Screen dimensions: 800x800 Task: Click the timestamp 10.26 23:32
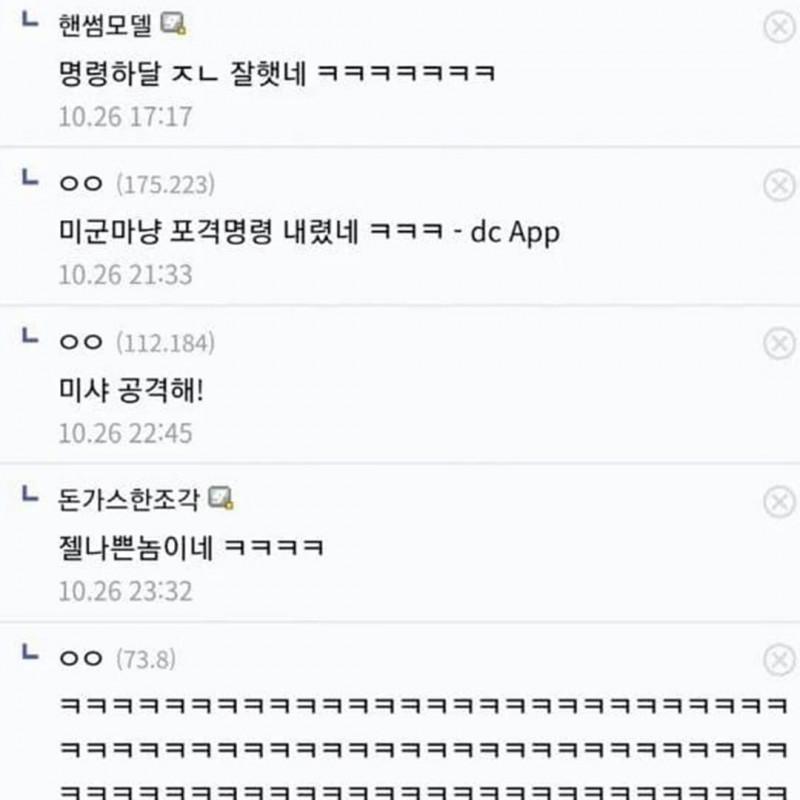click(126, 592)
